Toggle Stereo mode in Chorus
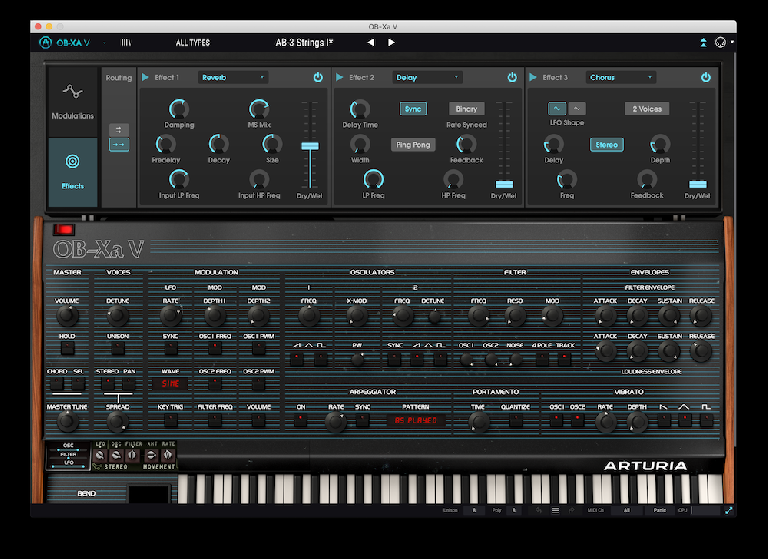This screenshot has height=559, width=768. 606,145
